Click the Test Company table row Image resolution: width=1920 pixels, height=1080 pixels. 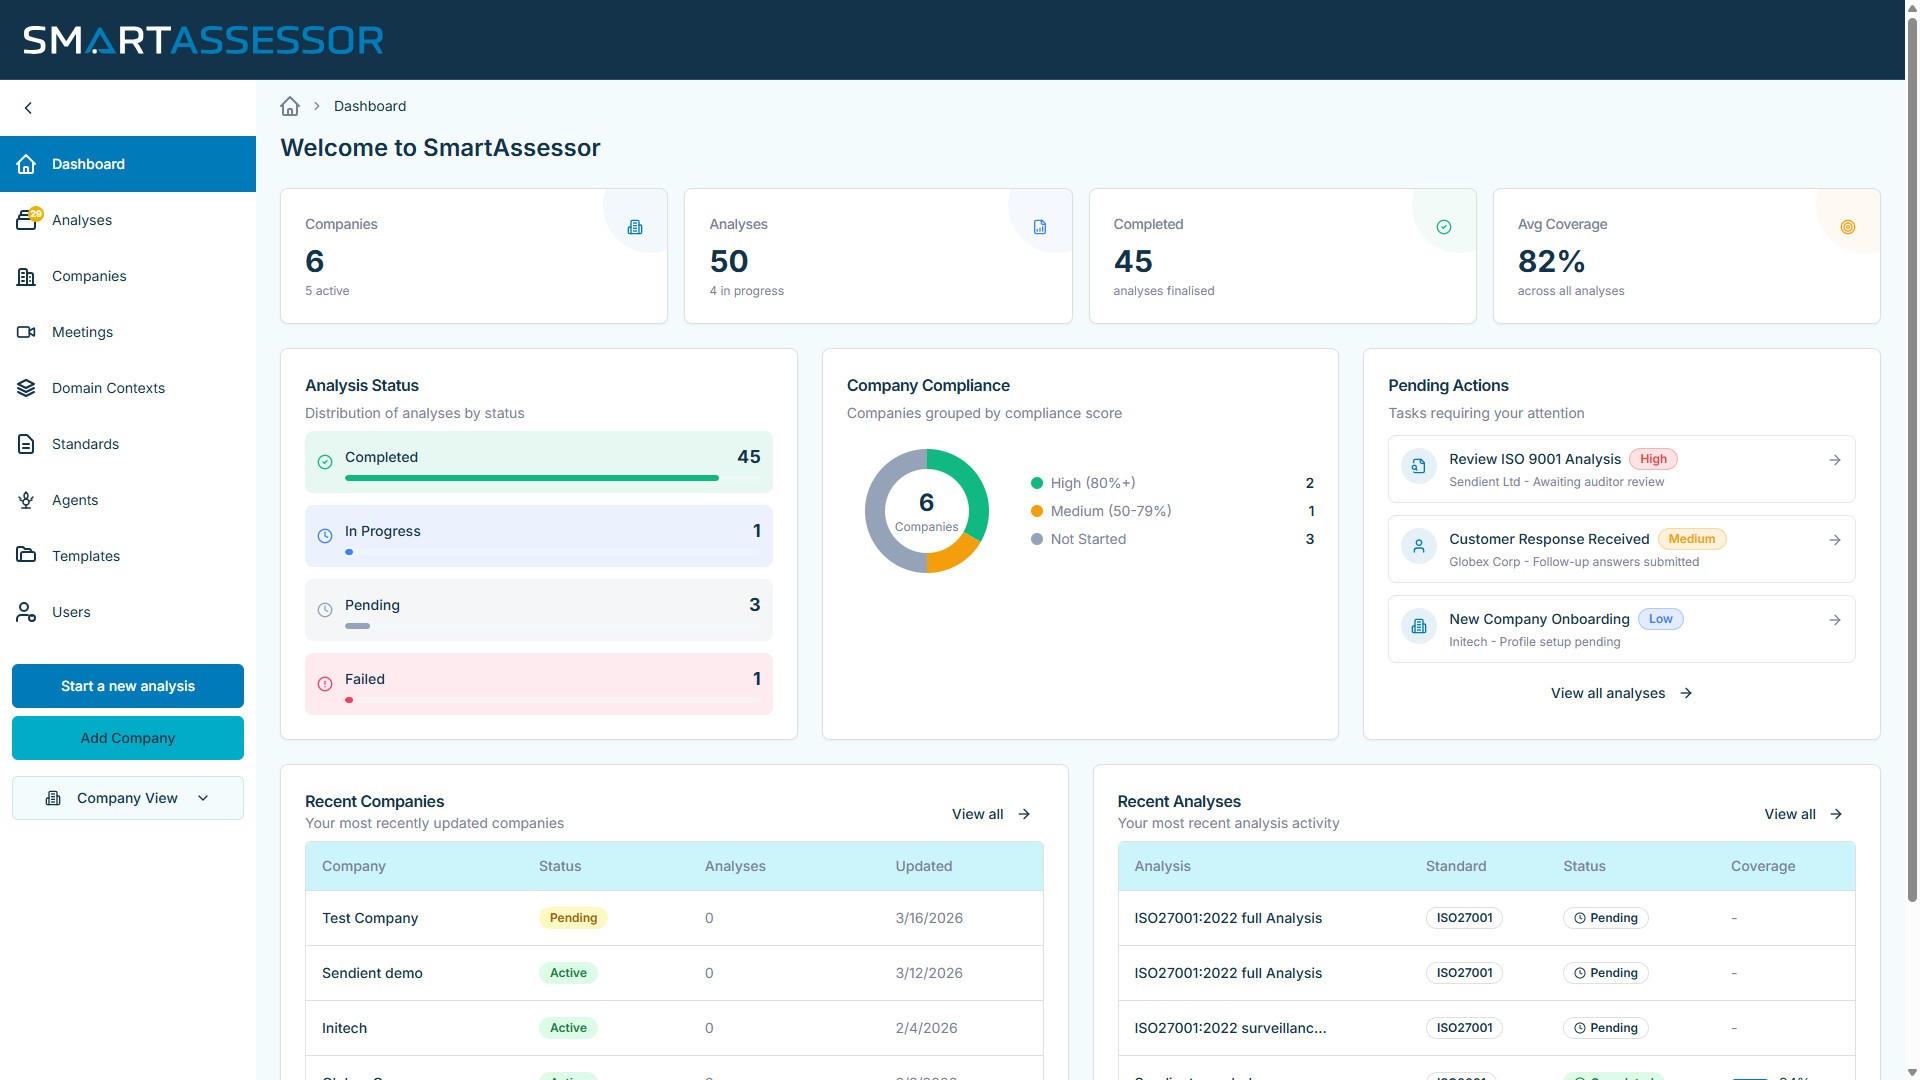pyautogui.click(x=370, y=918)
